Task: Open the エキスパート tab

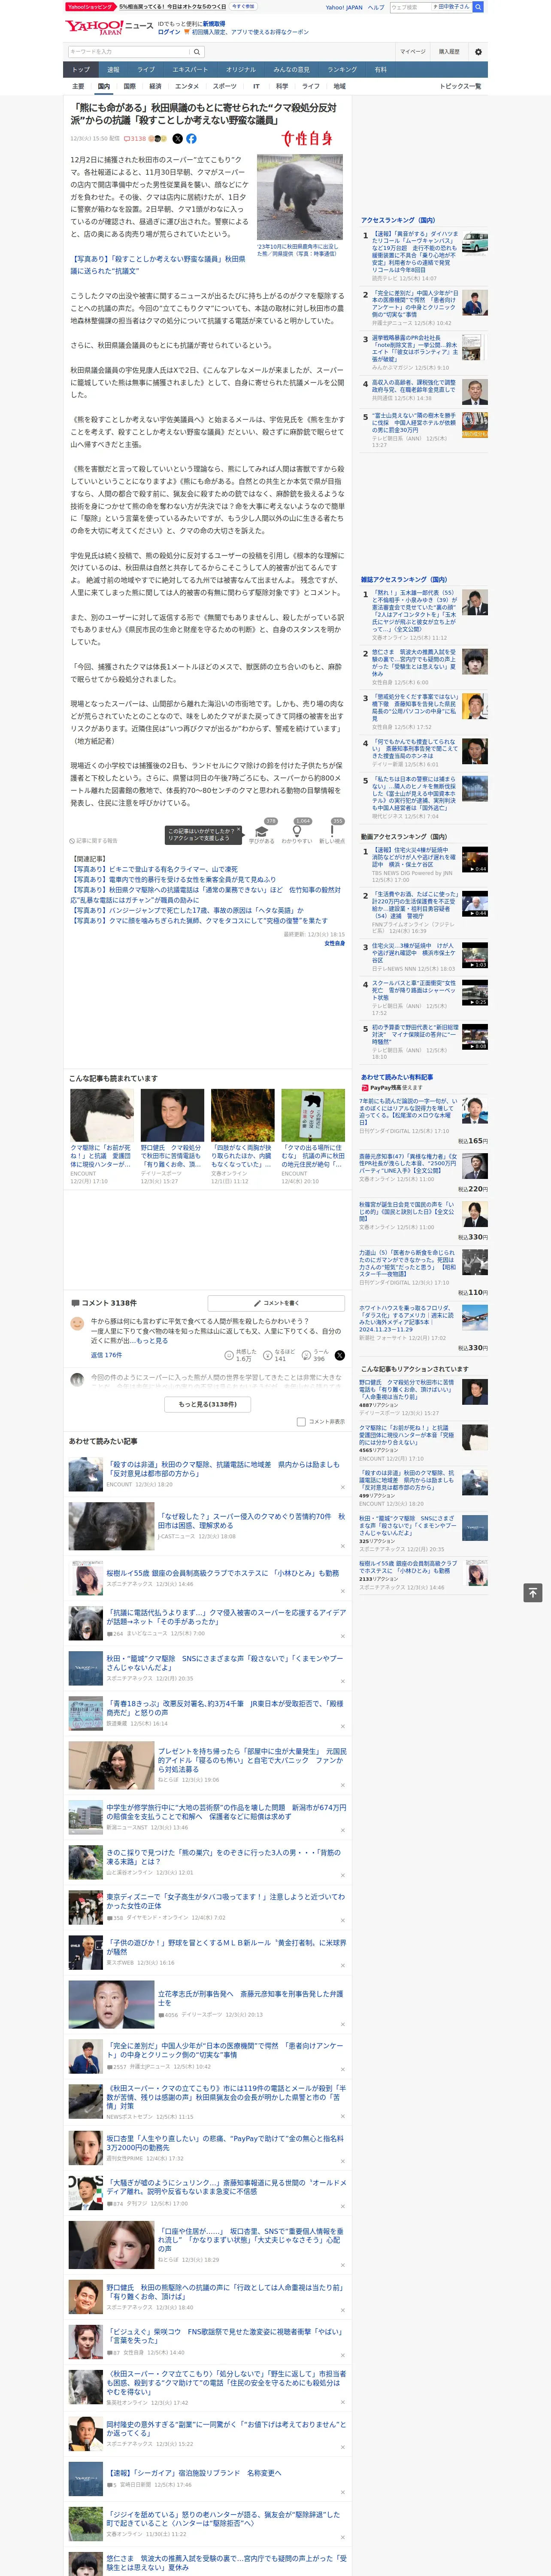Action: pos(190,70)
